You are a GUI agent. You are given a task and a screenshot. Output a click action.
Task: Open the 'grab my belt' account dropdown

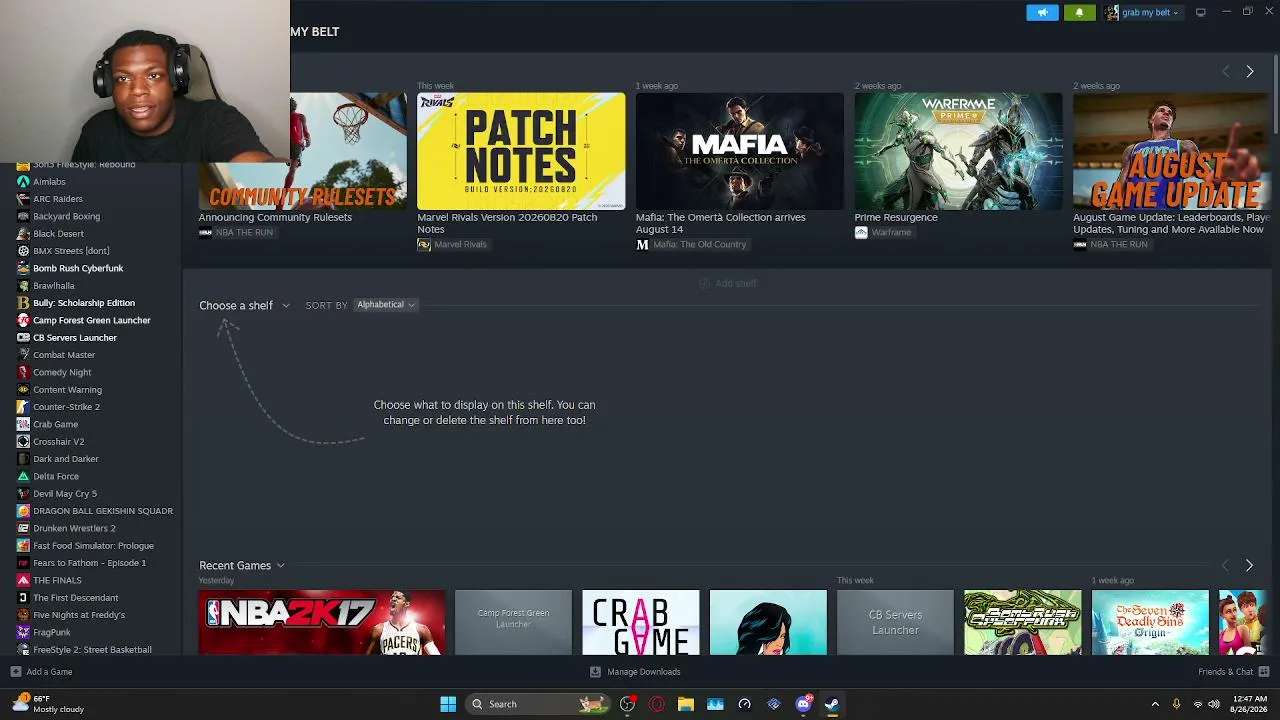1142,12
